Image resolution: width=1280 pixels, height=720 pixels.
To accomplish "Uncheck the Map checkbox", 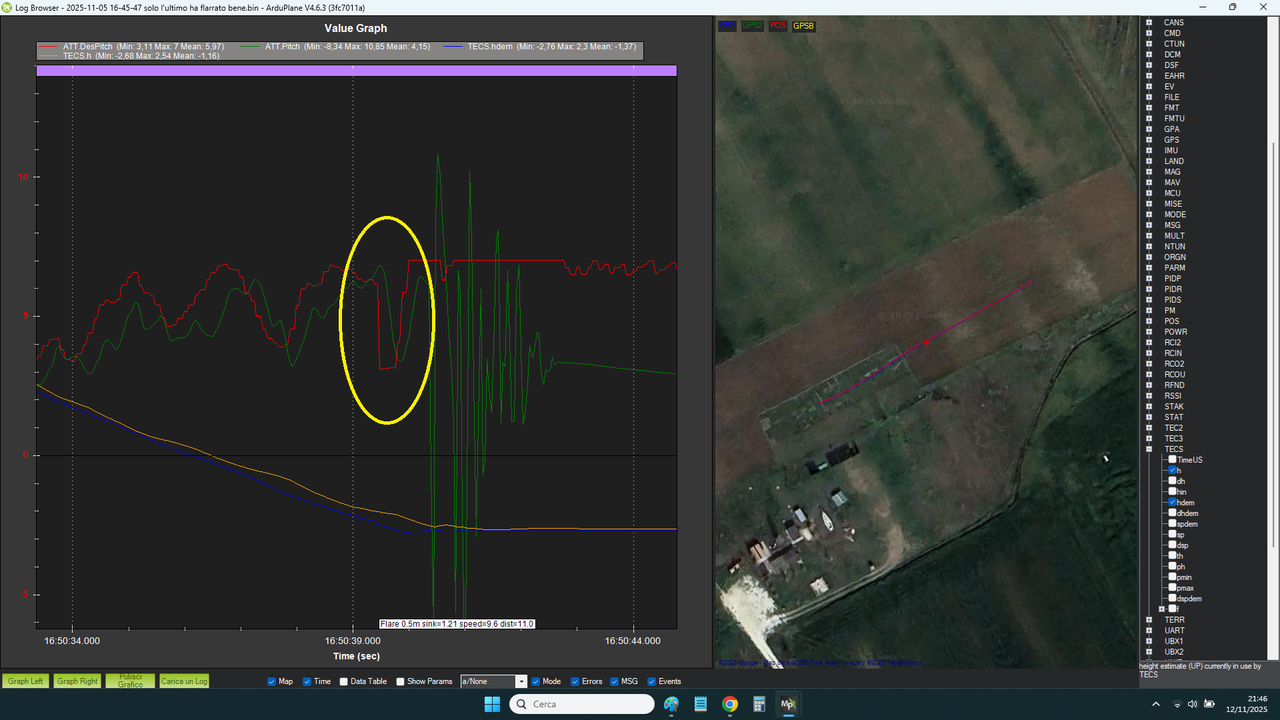I will [272, 682].
